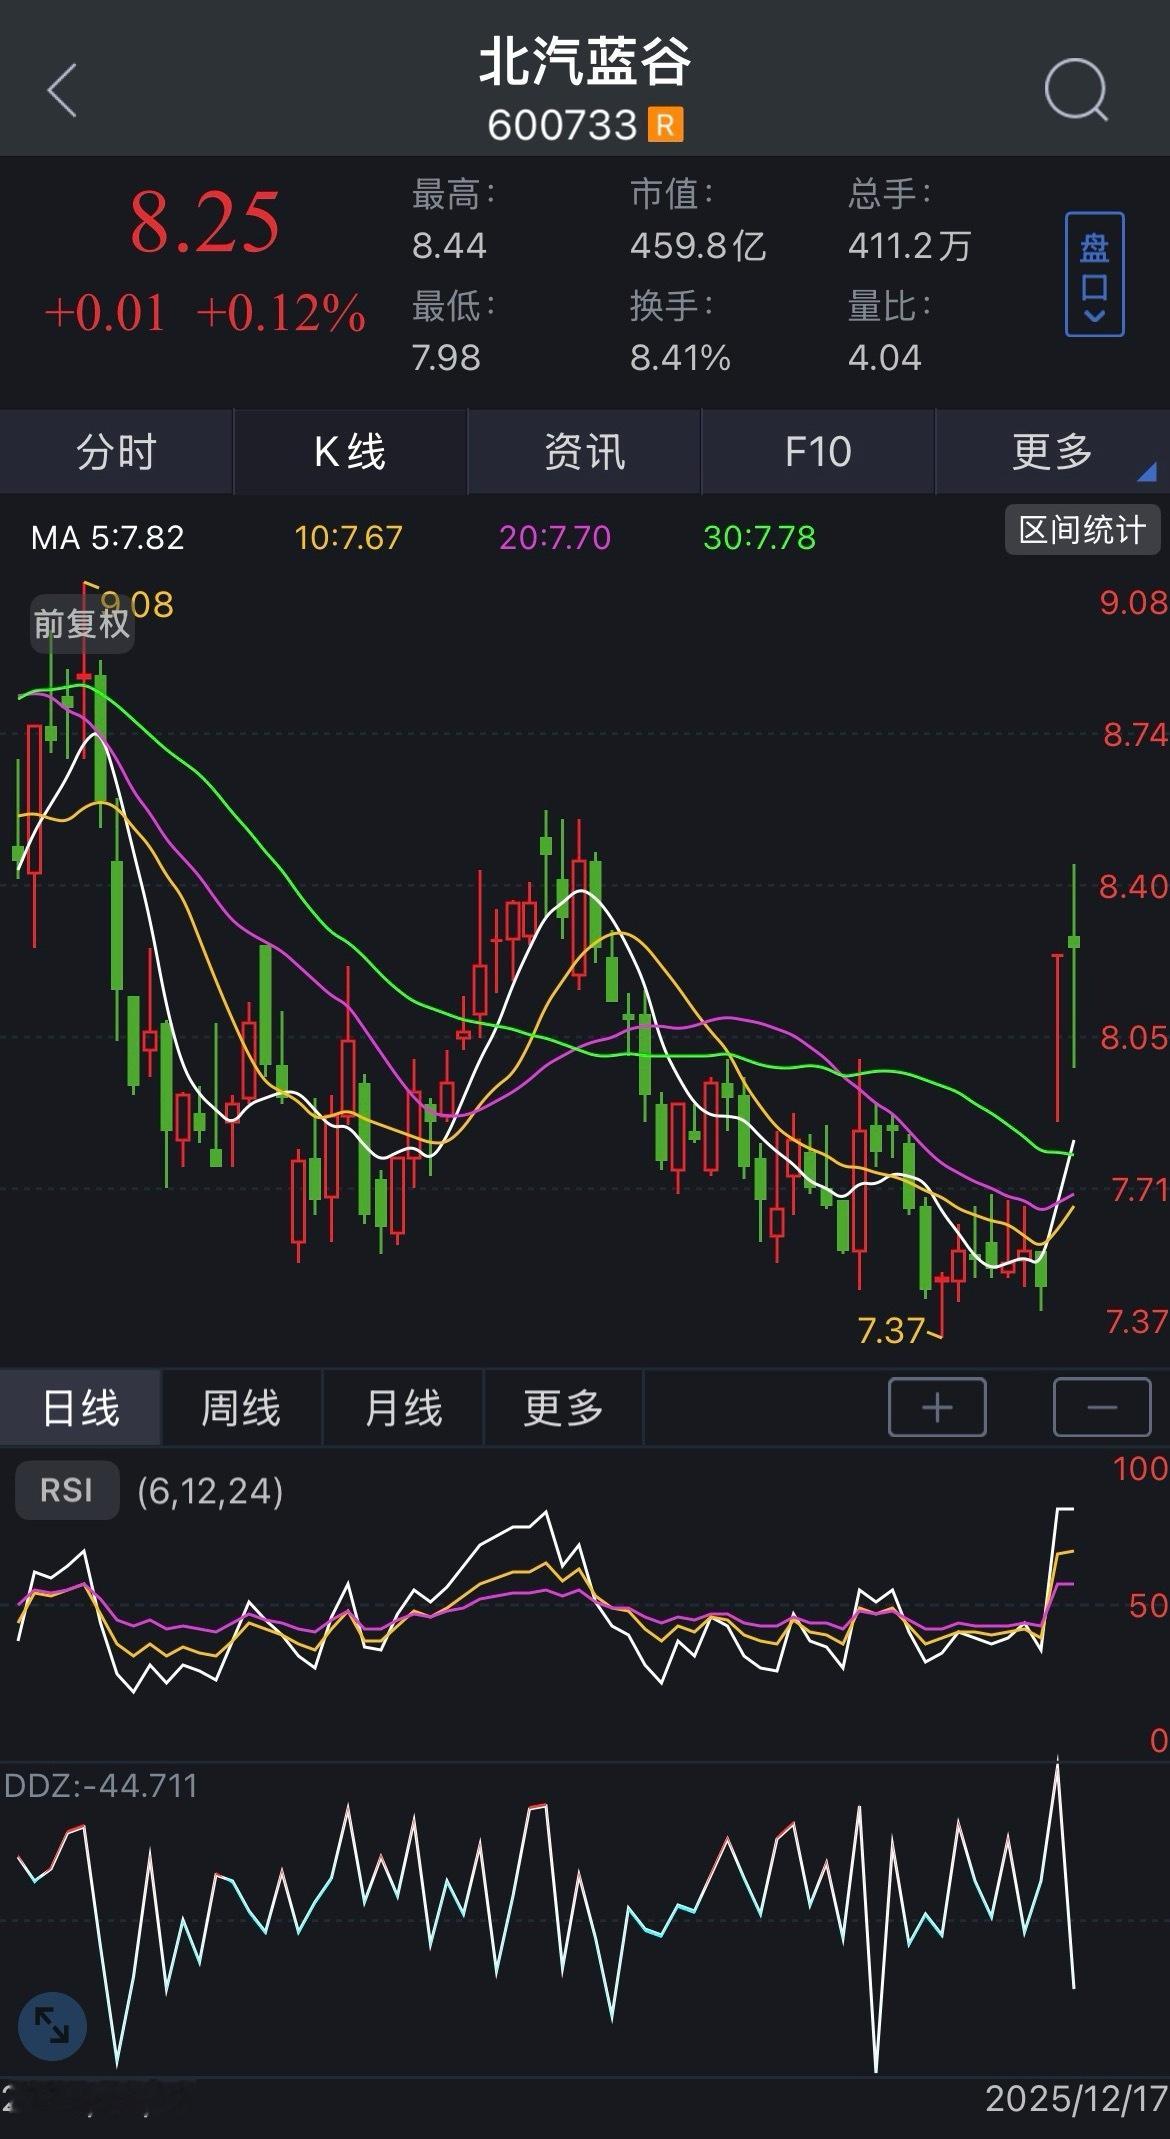Tap the 总手 value 411.2万

coord(910,246)
